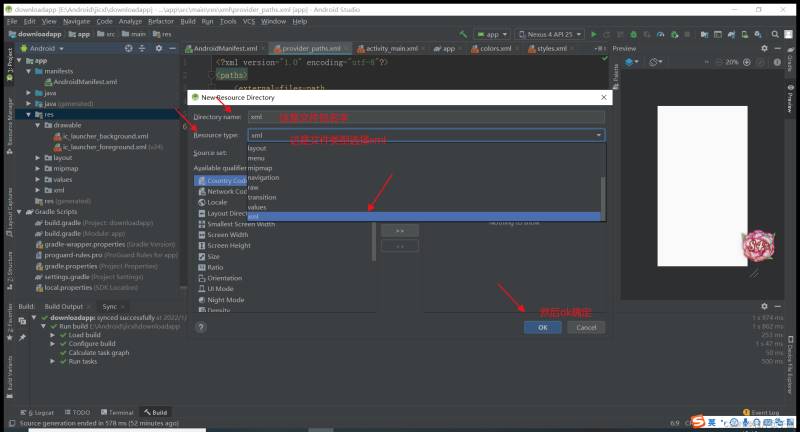800x432 pixels.
Task: Open Resource Manager side tab
Action: 10,125
